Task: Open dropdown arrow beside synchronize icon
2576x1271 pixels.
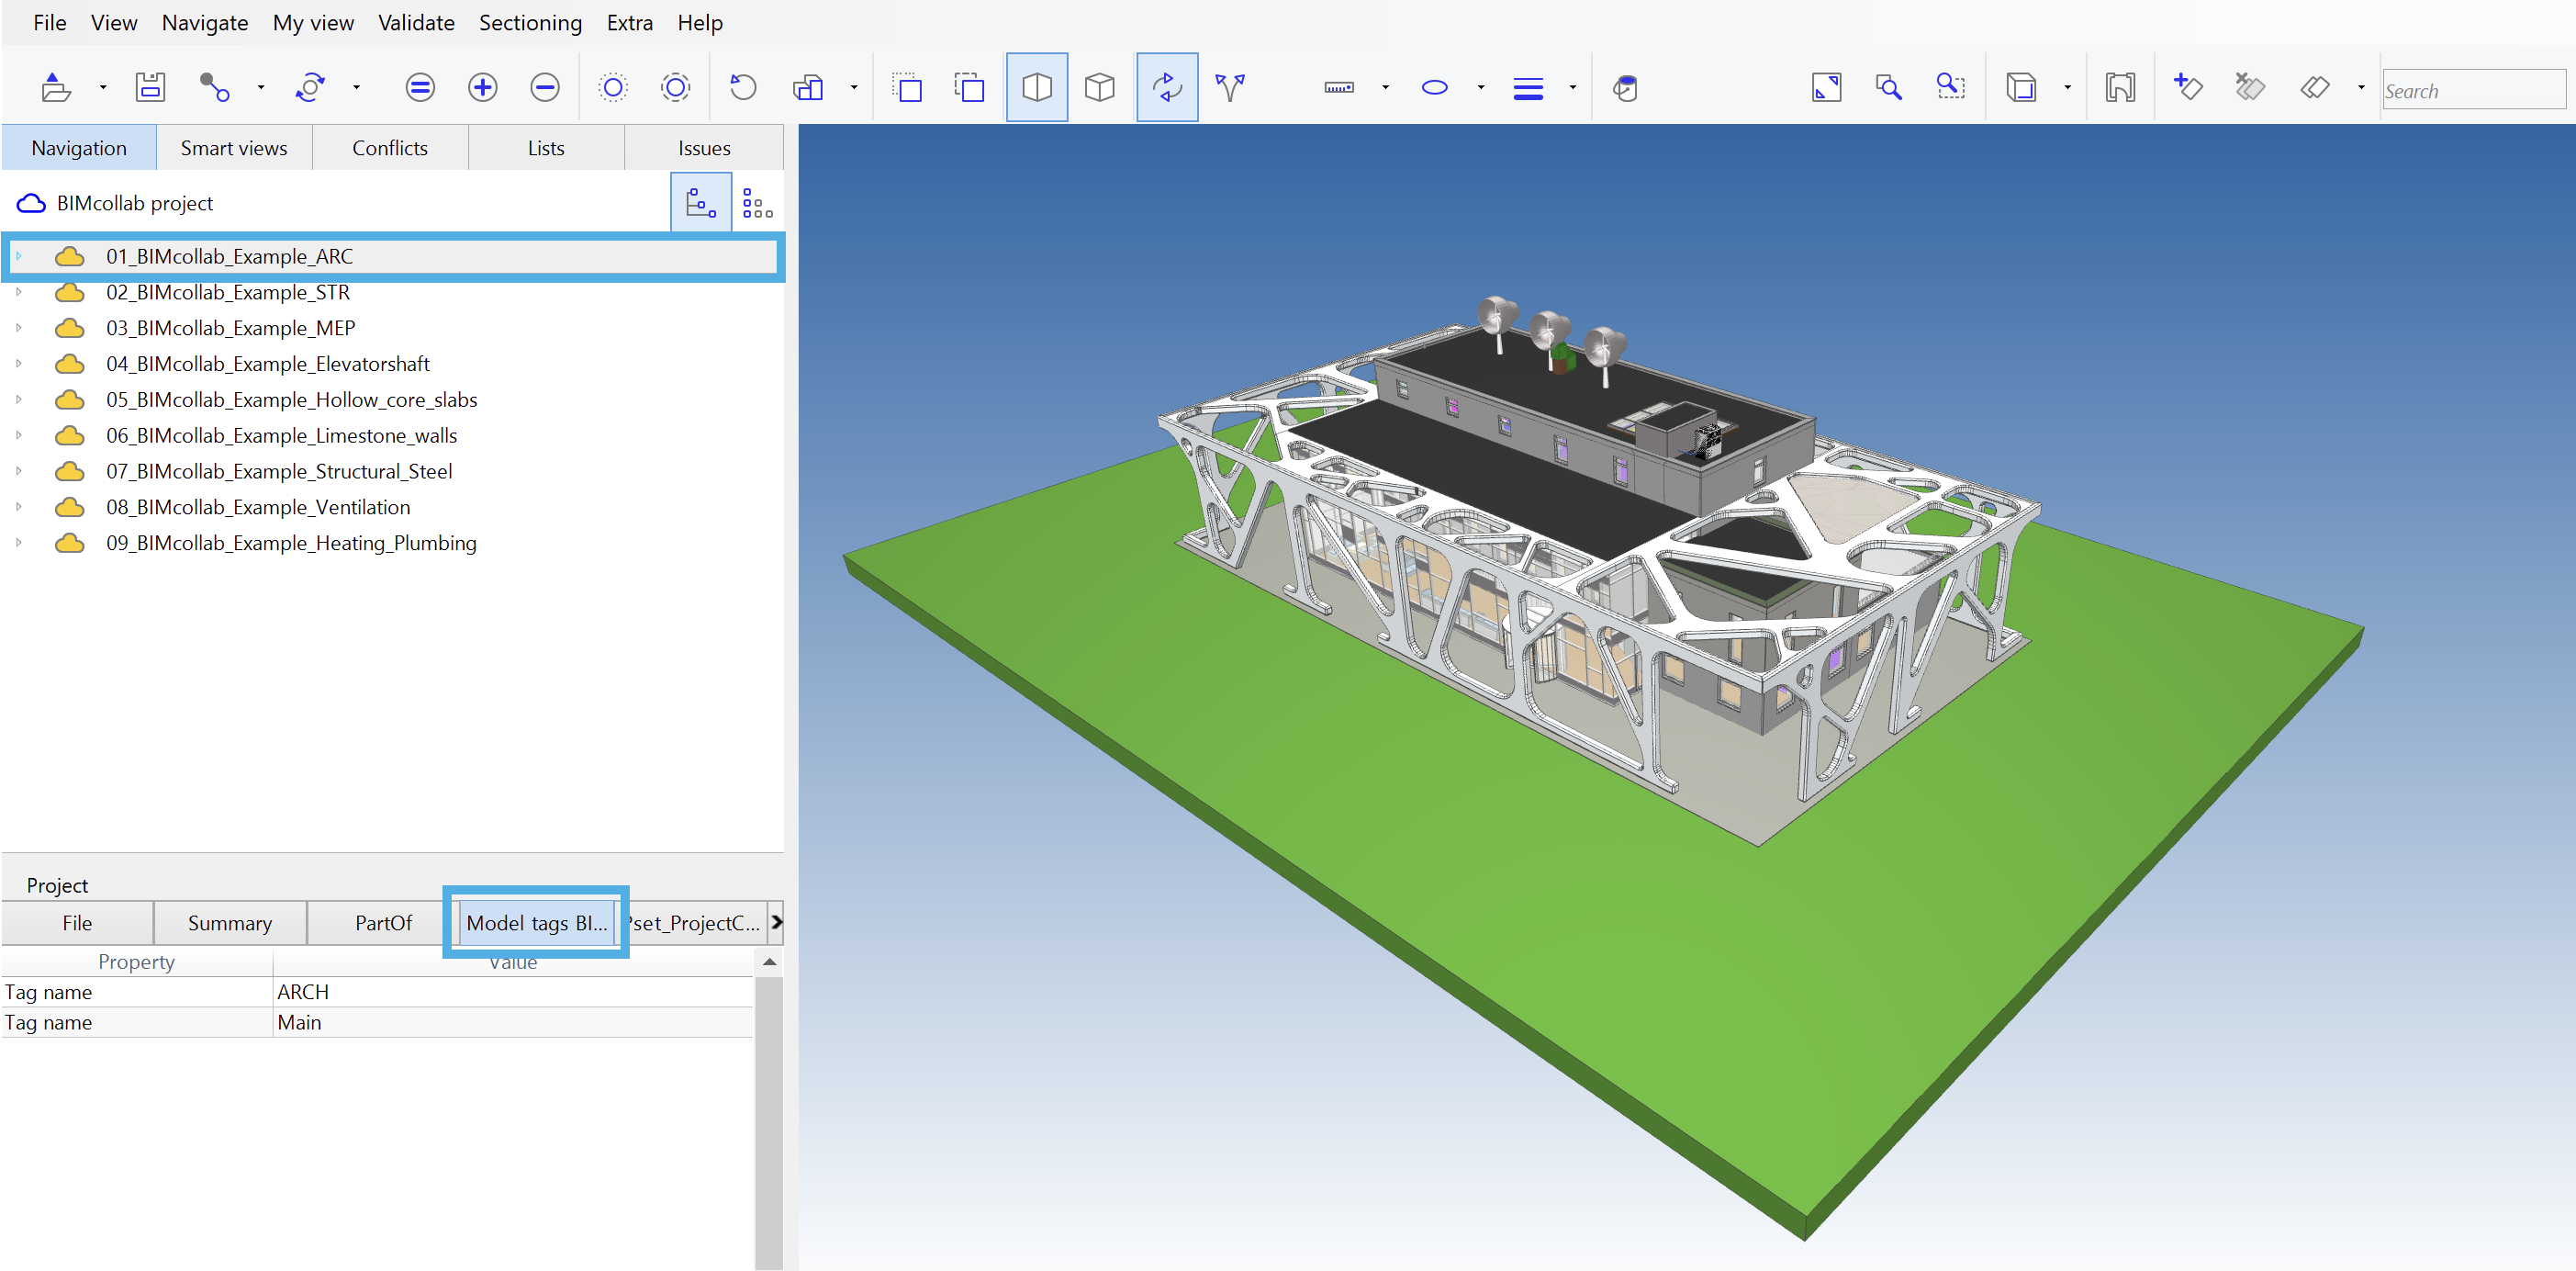Action: point(356,88)
